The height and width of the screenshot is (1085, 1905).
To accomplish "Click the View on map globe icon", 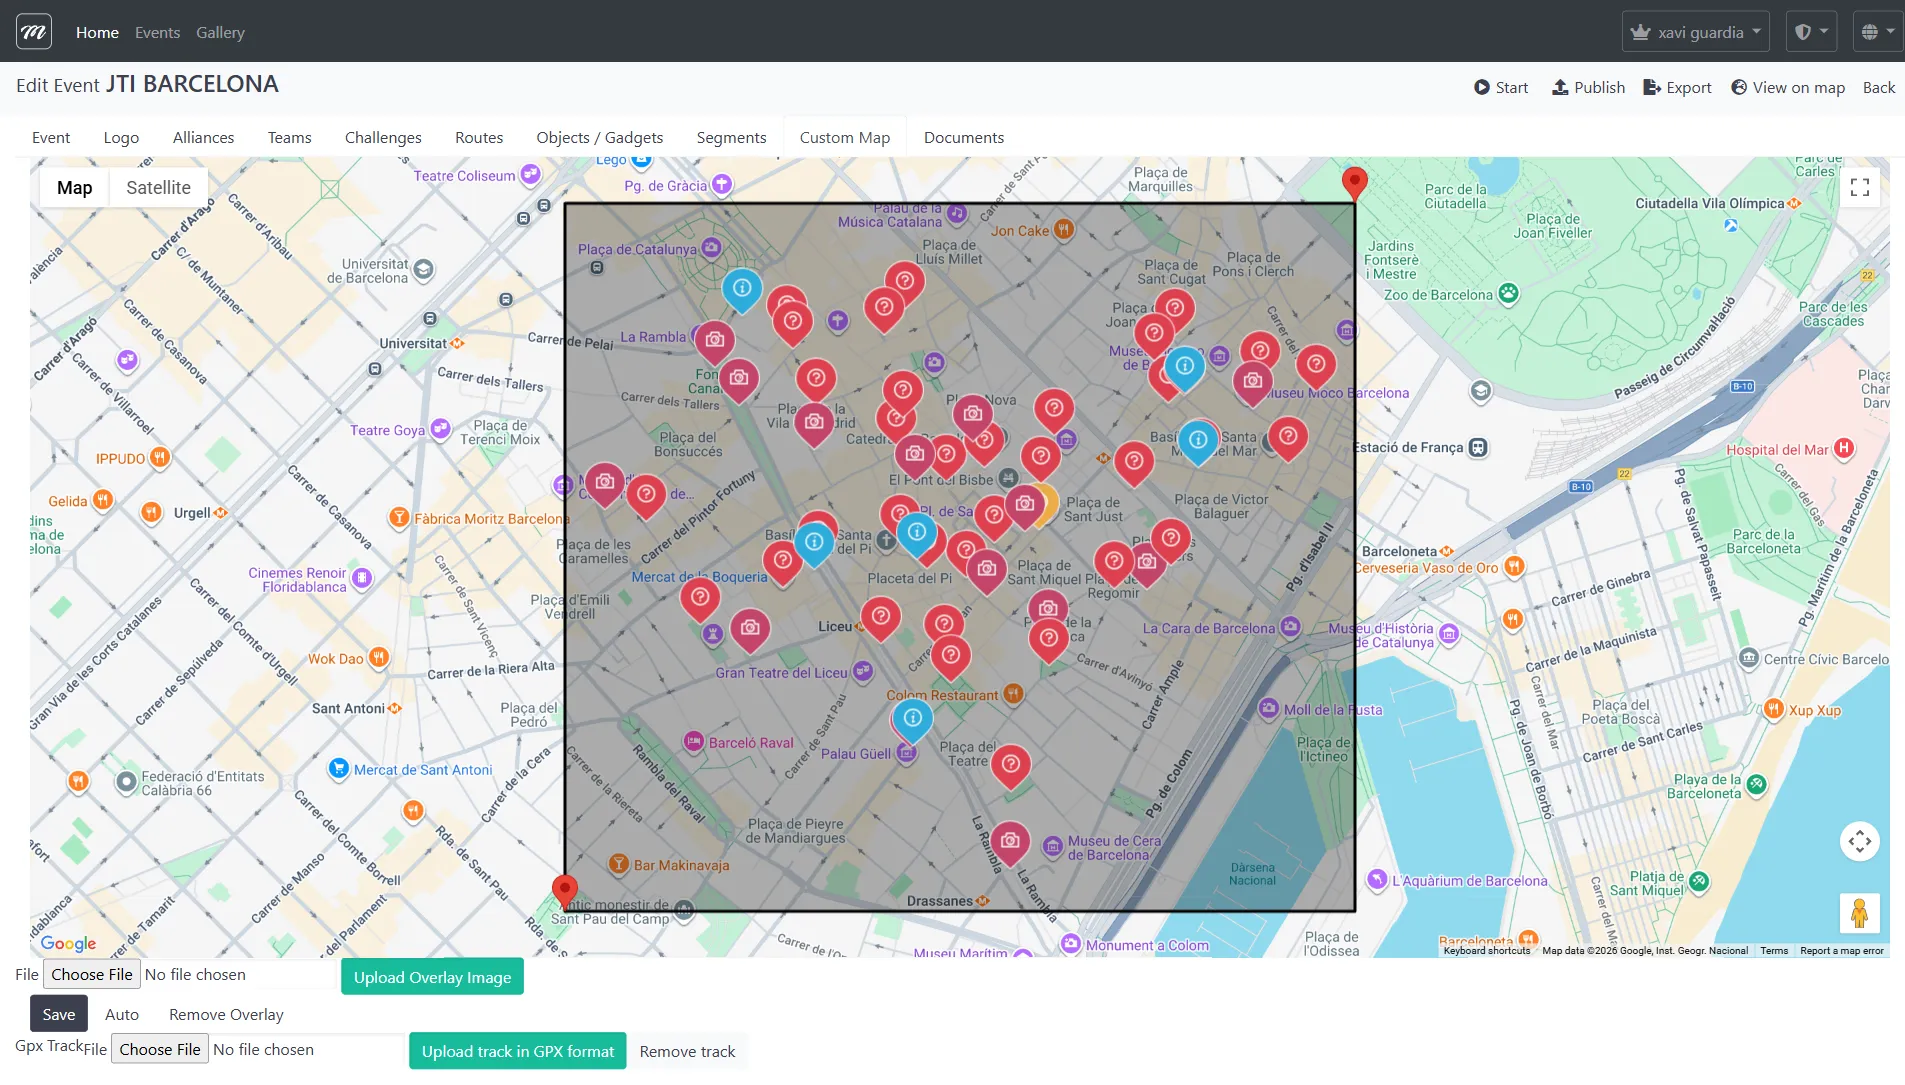I will (x=1740, y=87).
